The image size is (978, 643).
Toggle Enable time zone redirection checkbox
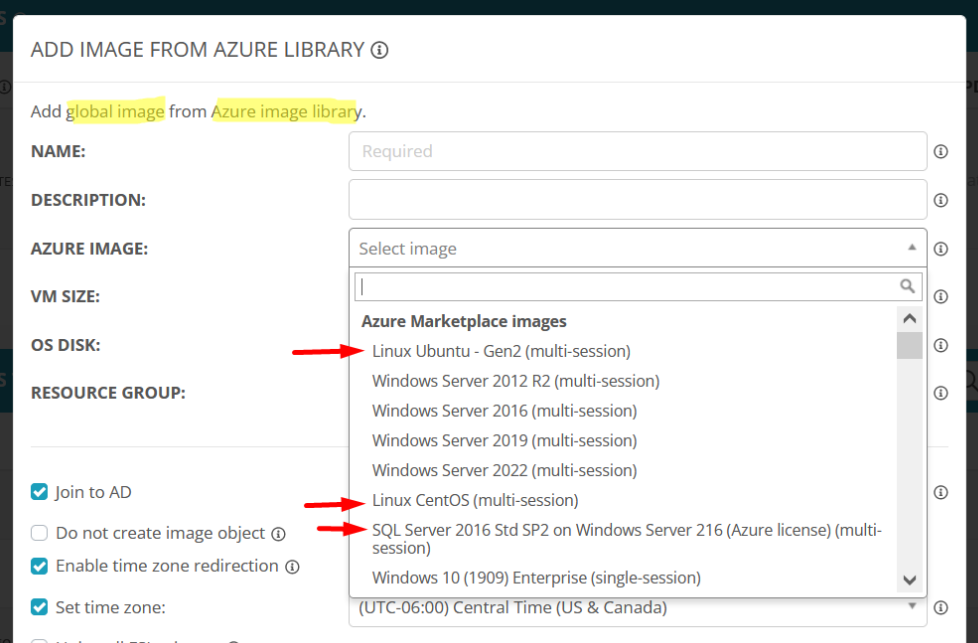39,566
